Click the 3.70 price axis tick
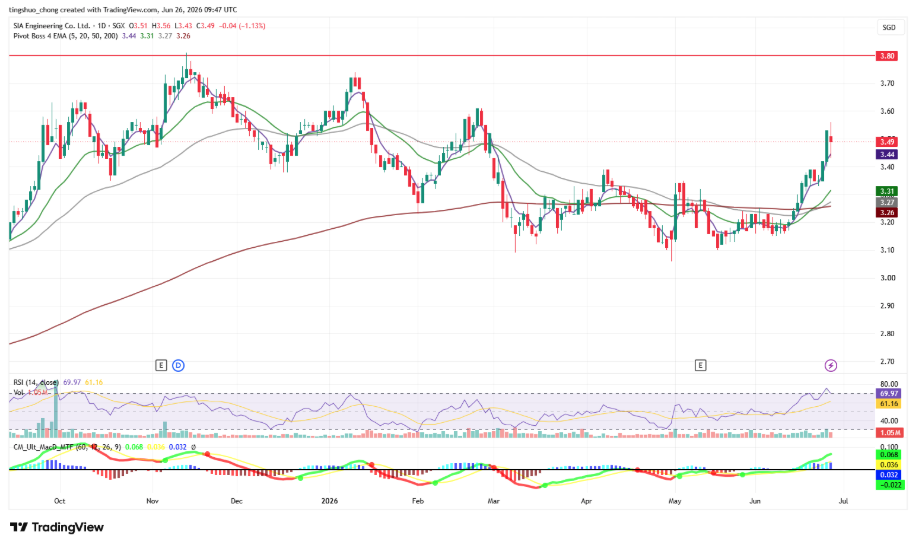 point(887,83)
